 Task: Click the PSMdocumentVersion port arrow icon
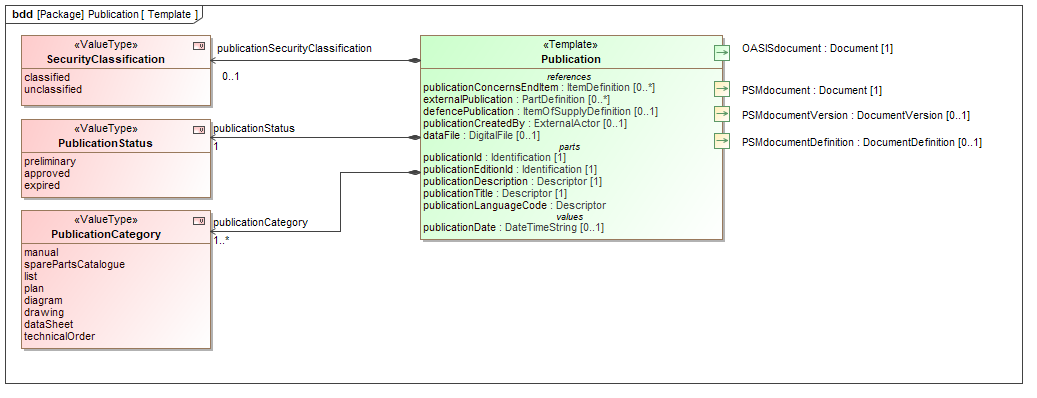pos(722,114)
